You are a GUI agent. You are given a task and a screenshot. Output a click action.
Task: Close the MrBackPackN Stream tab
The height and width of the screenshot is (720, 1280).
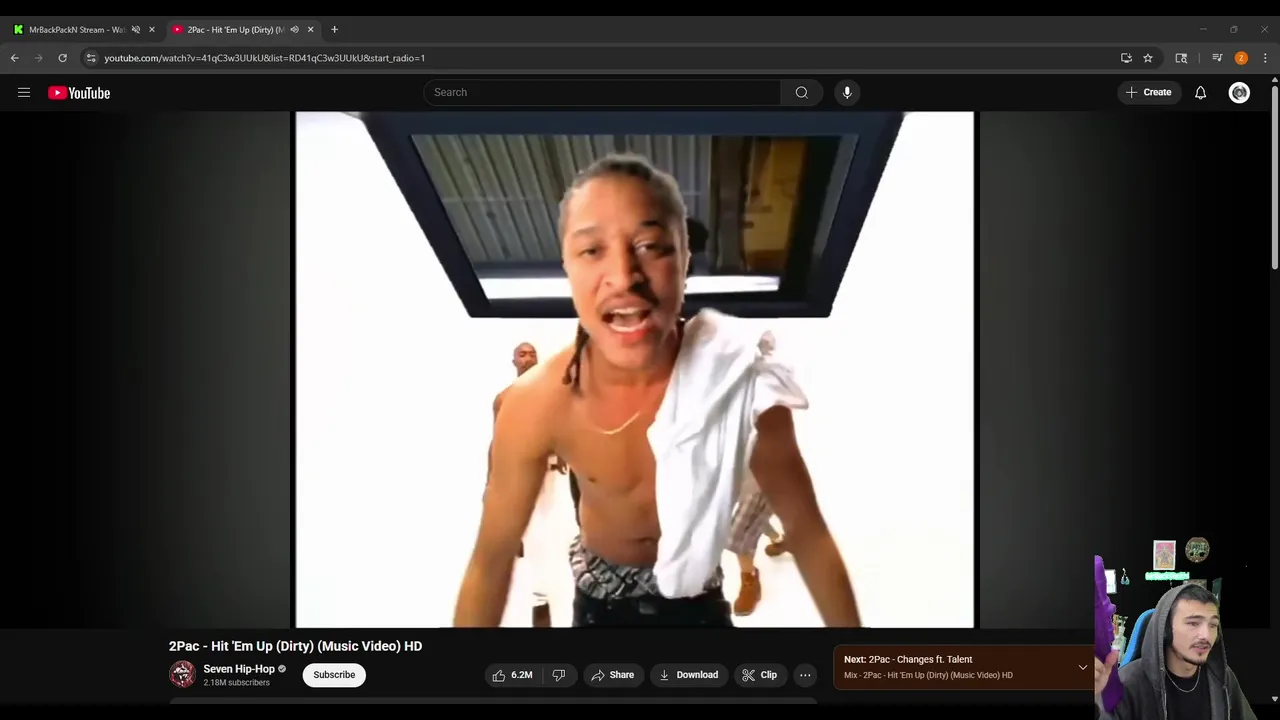point(152,30)
